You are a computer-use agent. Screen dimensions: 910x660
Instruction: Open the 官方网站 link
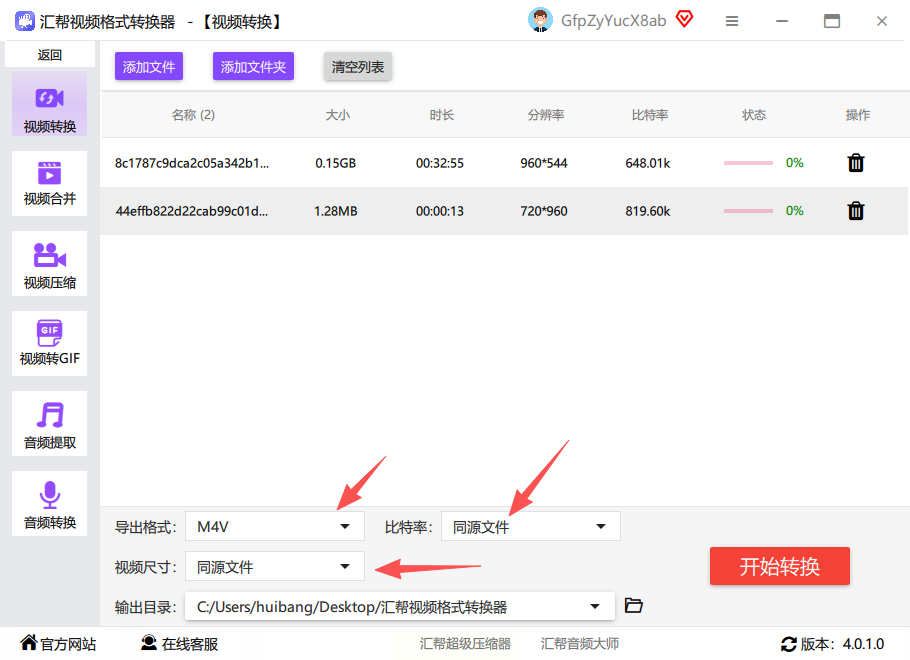(58, 644)
